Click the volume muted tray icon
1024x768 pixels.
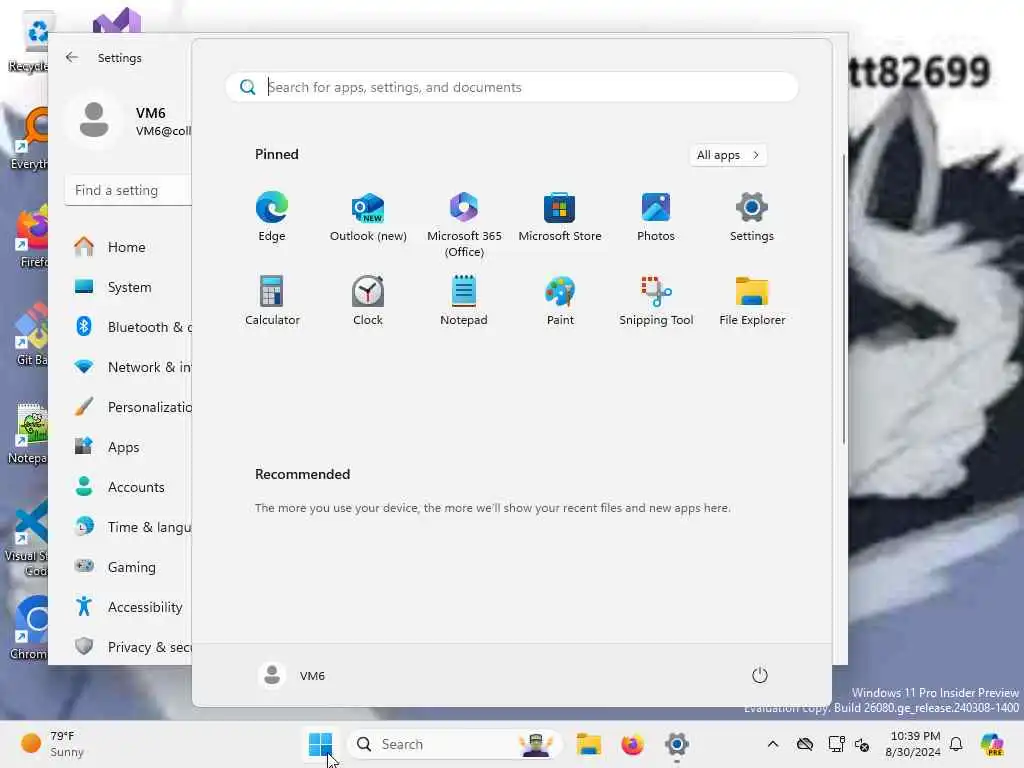tap(862, 744)
